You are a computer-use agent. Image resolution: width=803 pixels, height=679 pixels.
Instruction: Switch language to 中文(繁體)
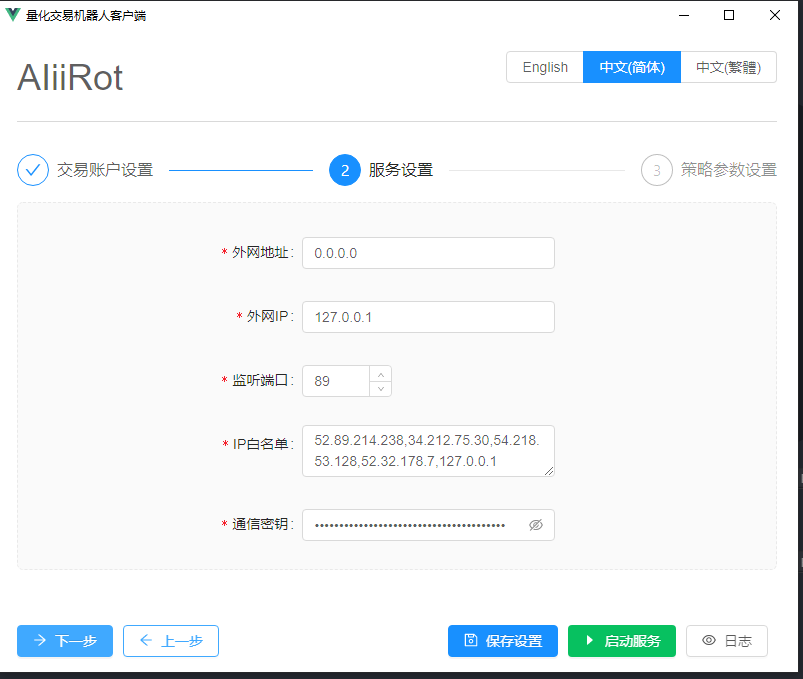(729, 67)
